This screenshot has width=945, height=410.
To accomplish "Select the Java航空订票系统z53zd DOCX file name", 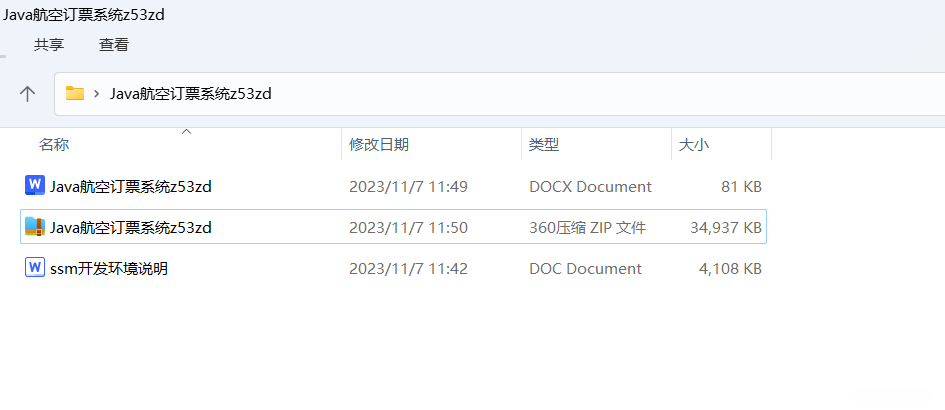I will point(131,186).
